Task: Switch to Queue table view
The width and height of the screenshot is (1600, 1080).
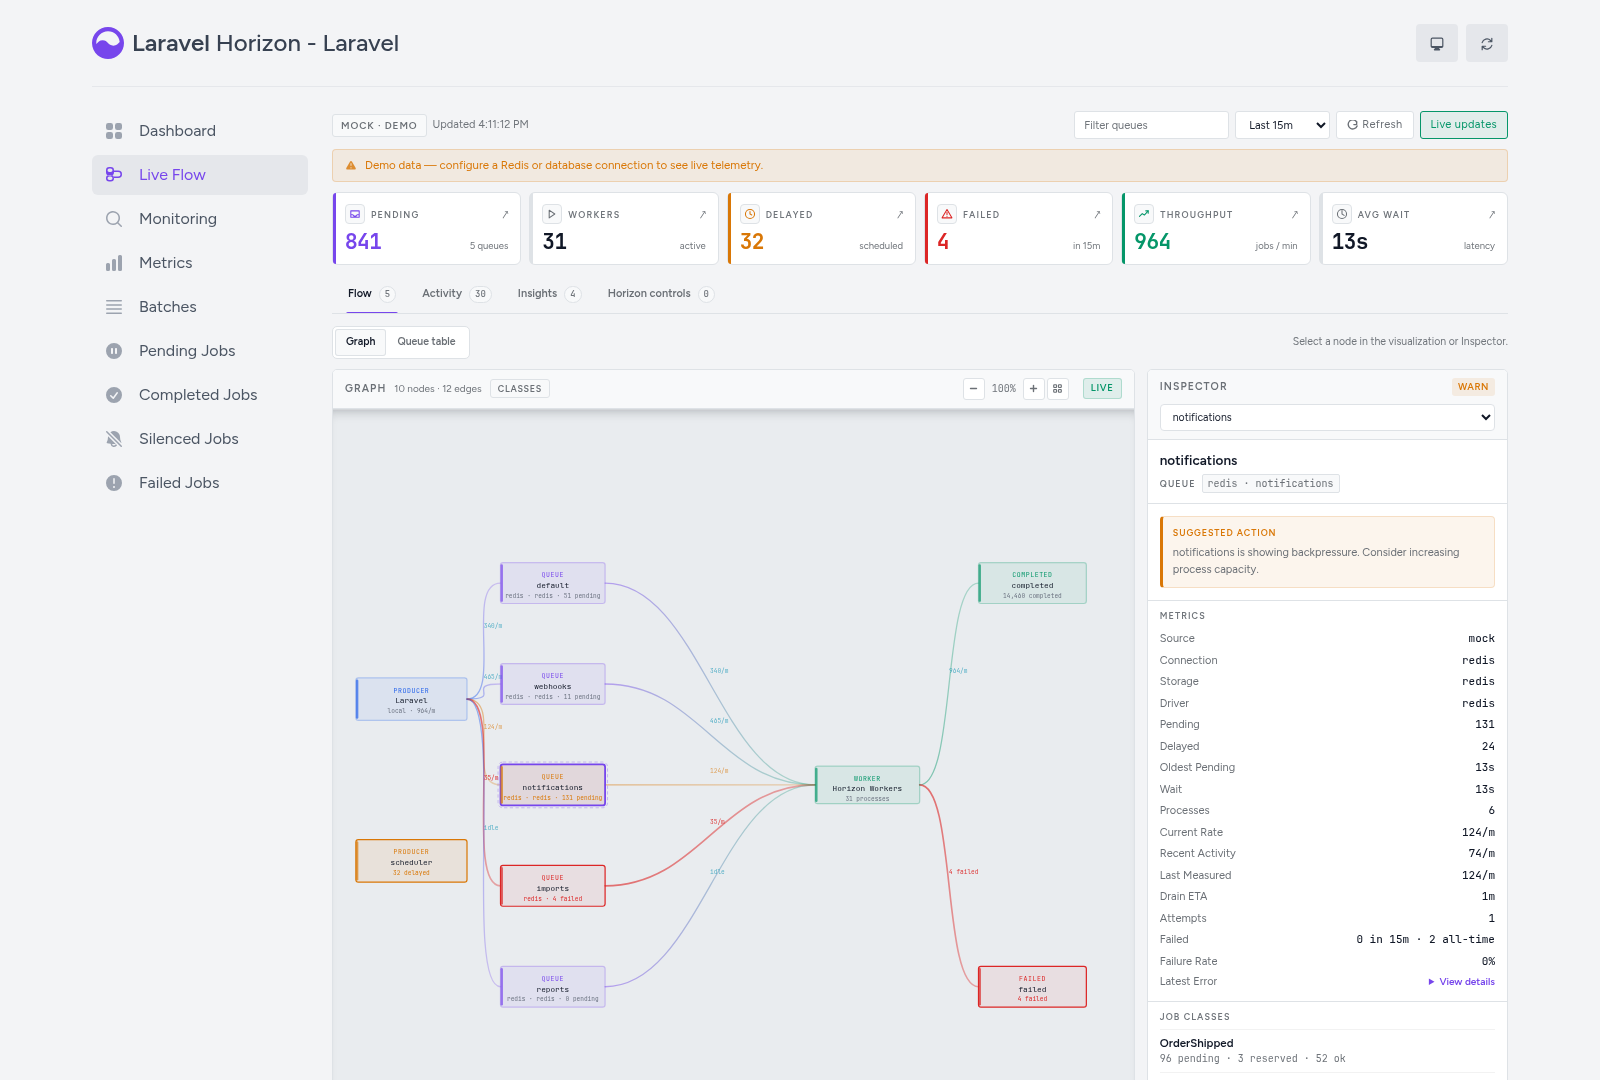Action: 427,342
